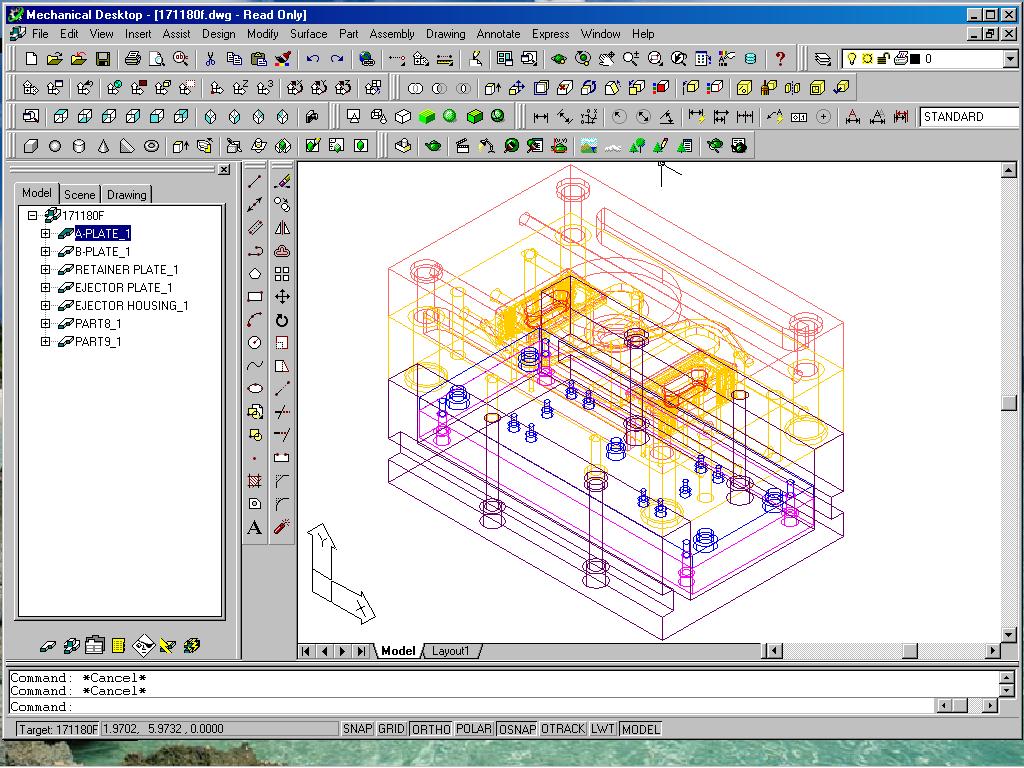Create a solid Cone with the cone icon
The image size is (1024, 768).
(103, 146)
